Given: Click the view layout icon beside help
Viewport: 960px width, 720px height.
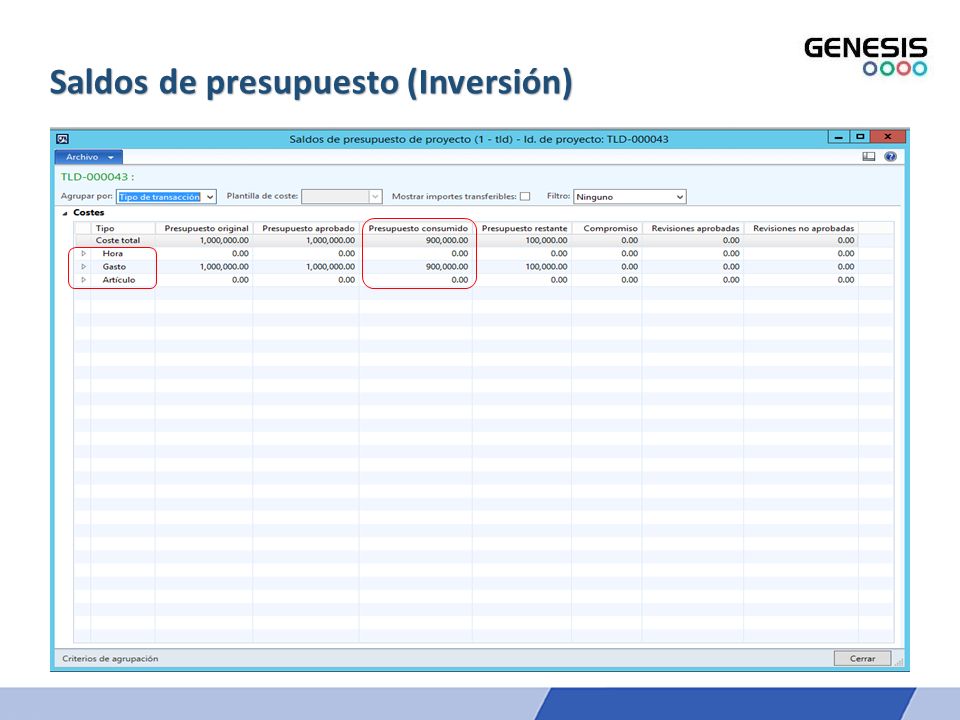Looking at the screenshot, I should tap(869, 157).
